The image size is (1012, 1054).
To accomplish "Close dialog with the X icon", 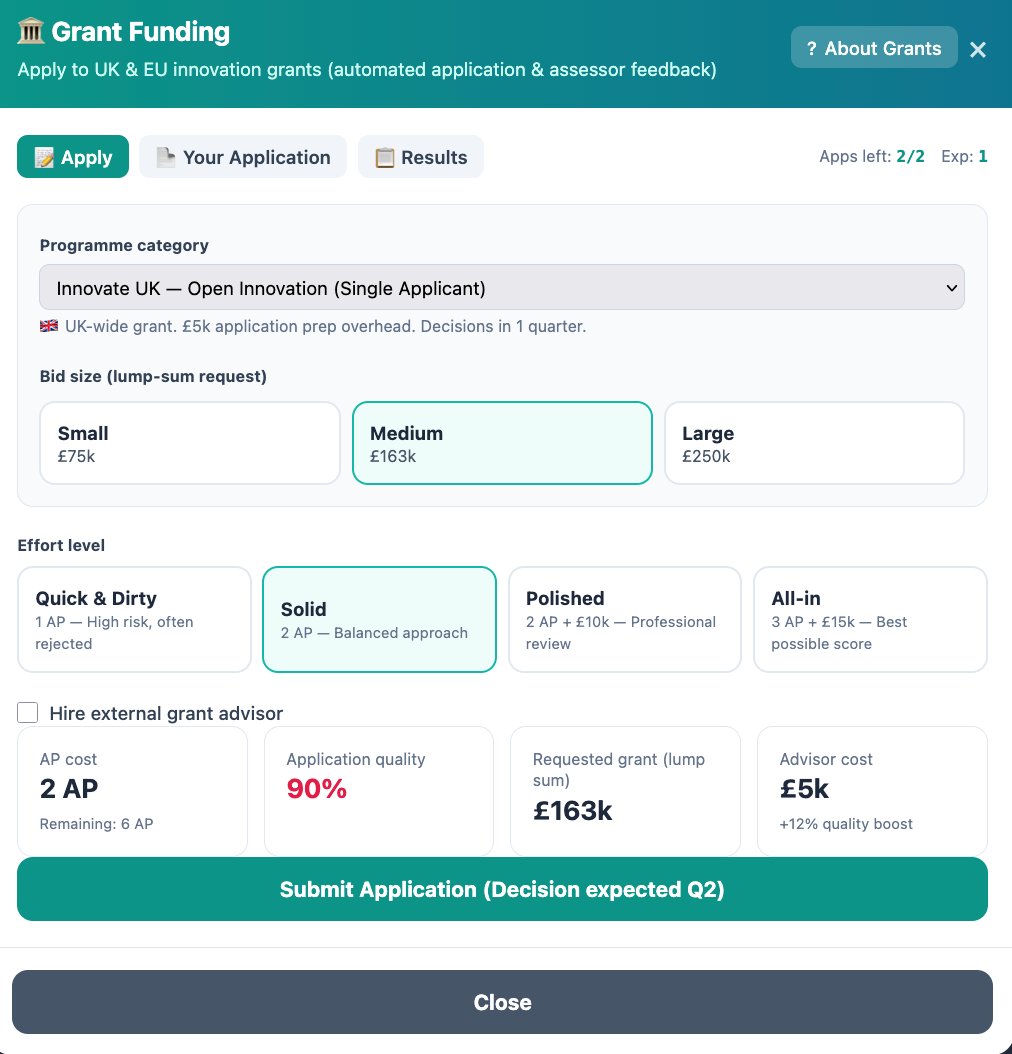I will point(978,49).
